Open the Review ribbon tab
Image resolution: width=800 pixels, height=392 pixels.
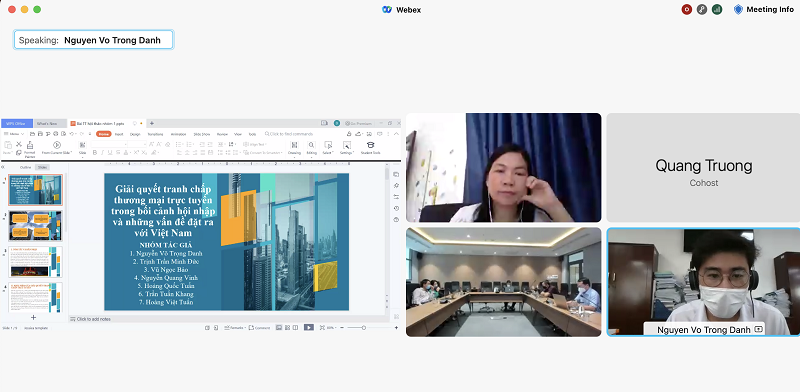pyautogui.click(x=222, y=134)
